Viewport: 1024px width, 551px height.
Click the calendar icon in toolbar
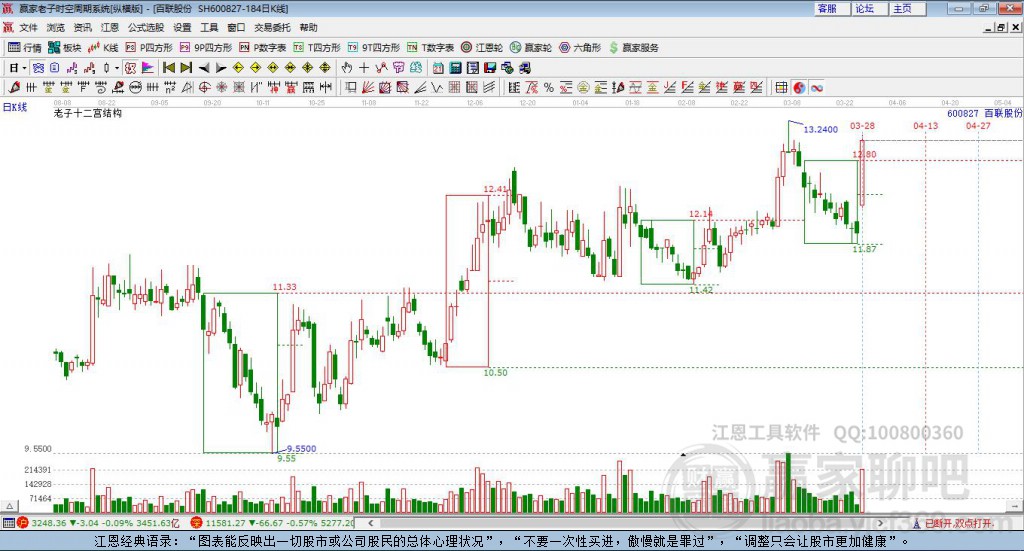pyautogui.click(x=438, y=68)
